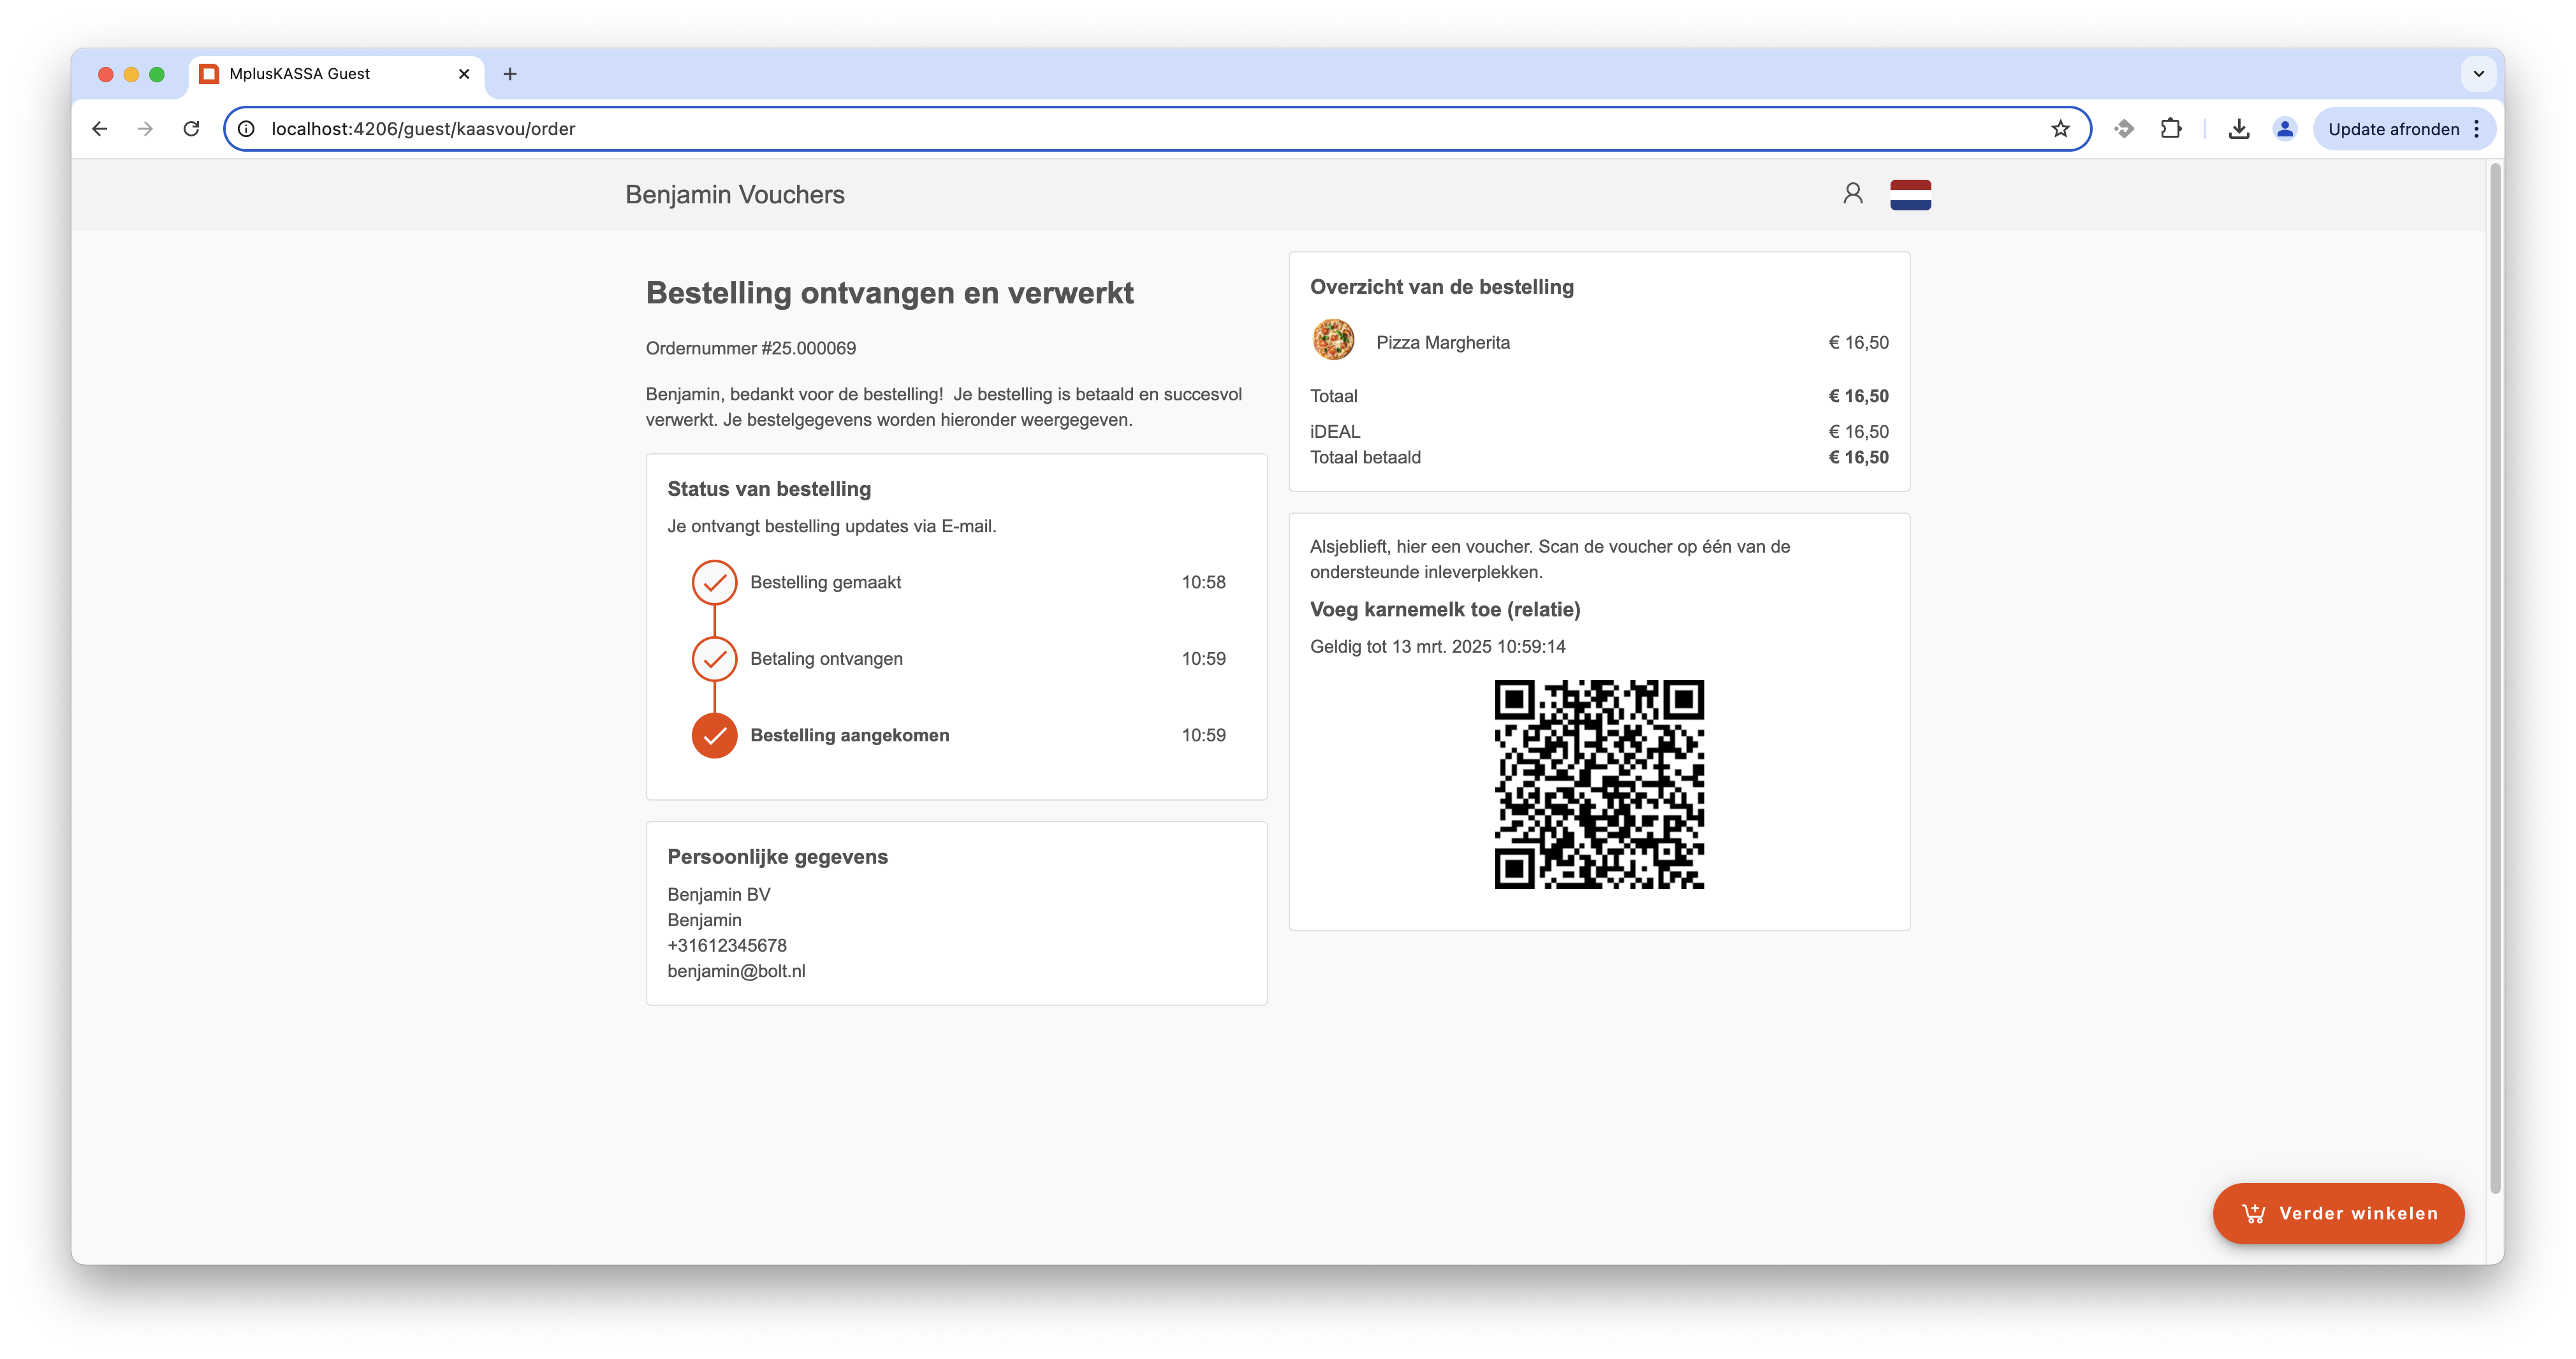
Task: Click the Totaal betaald amount € 16,50
Action: (1858, 457)
